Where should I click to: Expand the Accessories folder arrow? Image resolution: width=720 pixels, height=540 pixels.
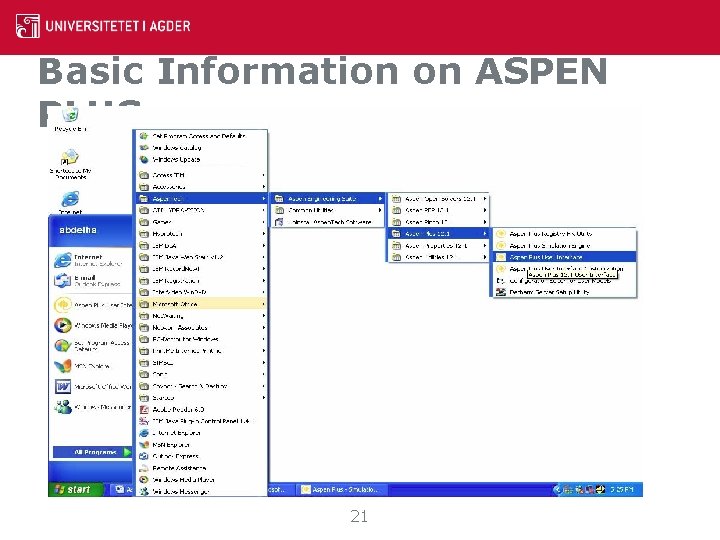coord(264,187)
